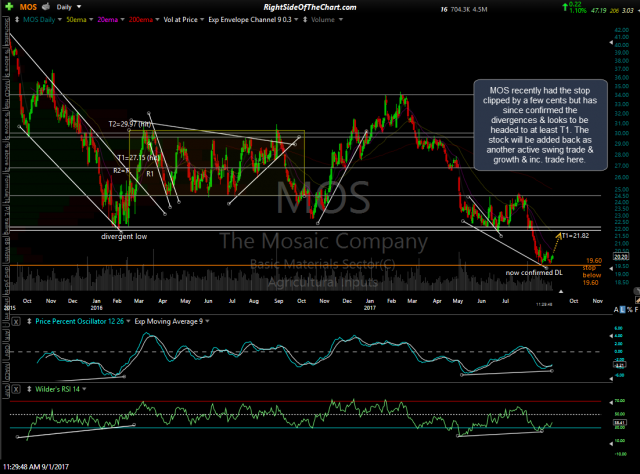The height and width of the screenshot is (474, 640).
Task: Click the 2016 year label on the time axis
Action: [96, 308]
